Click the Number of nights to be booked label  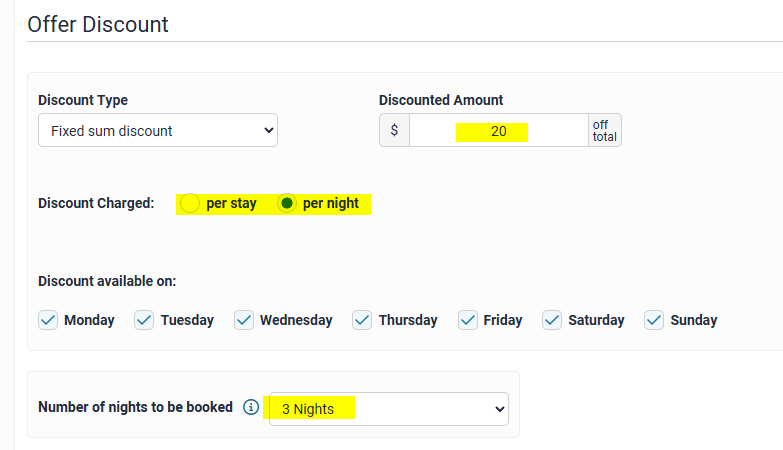[135, 408]
